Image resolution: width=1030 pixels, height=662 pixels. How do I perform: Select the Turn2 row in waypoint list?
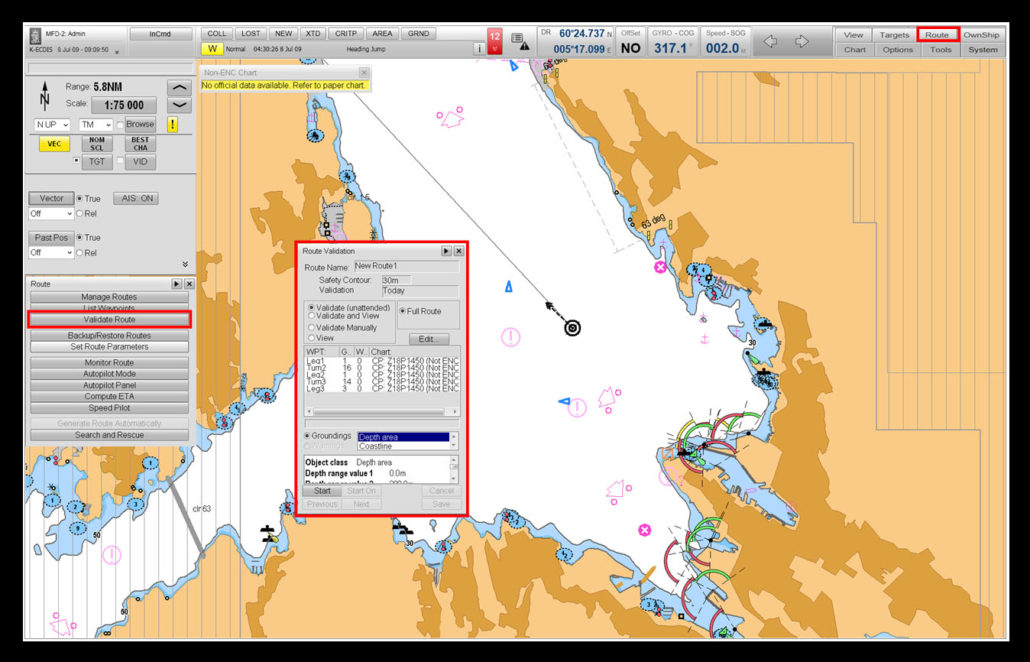click(x=382, y=368)
